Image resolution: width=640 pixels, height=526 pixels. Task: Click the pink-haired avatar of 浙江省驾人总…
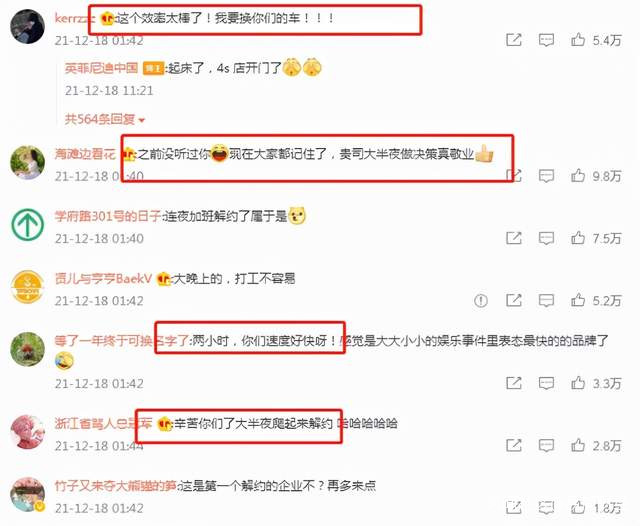[27, 432]
